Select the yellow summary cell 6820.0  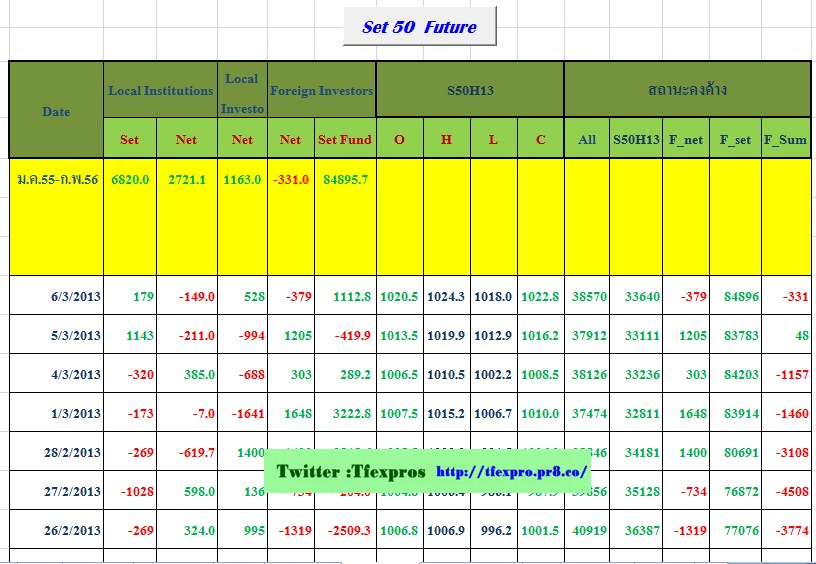130,179
